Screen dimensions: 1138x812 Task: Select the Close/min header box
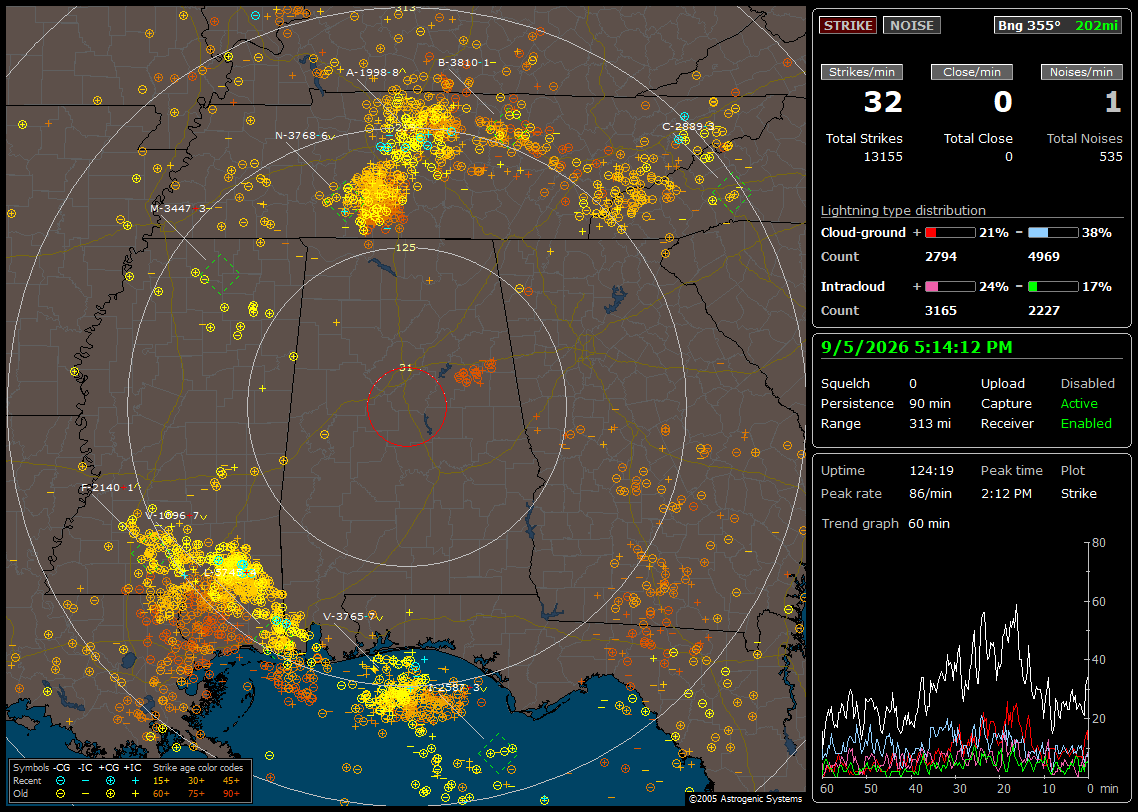pyautogui.click(x=972, y=72)
